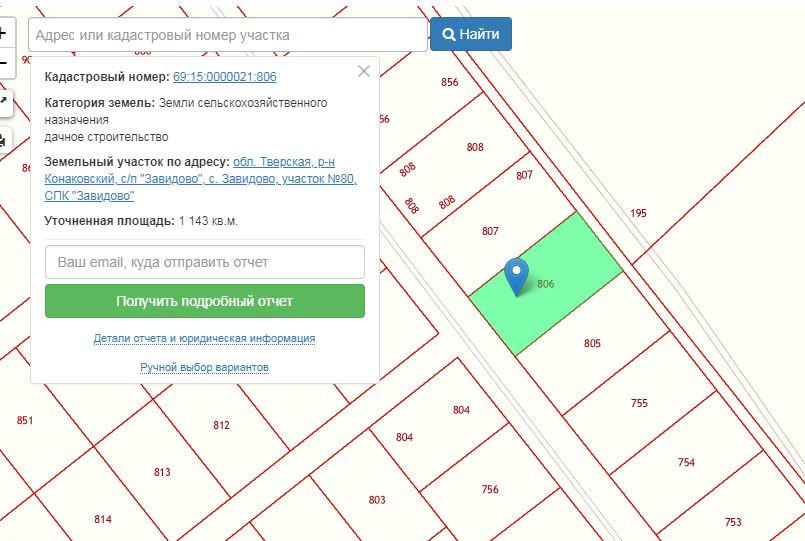
Task: Focus the email input for report
Action: (x=205, y=262)
